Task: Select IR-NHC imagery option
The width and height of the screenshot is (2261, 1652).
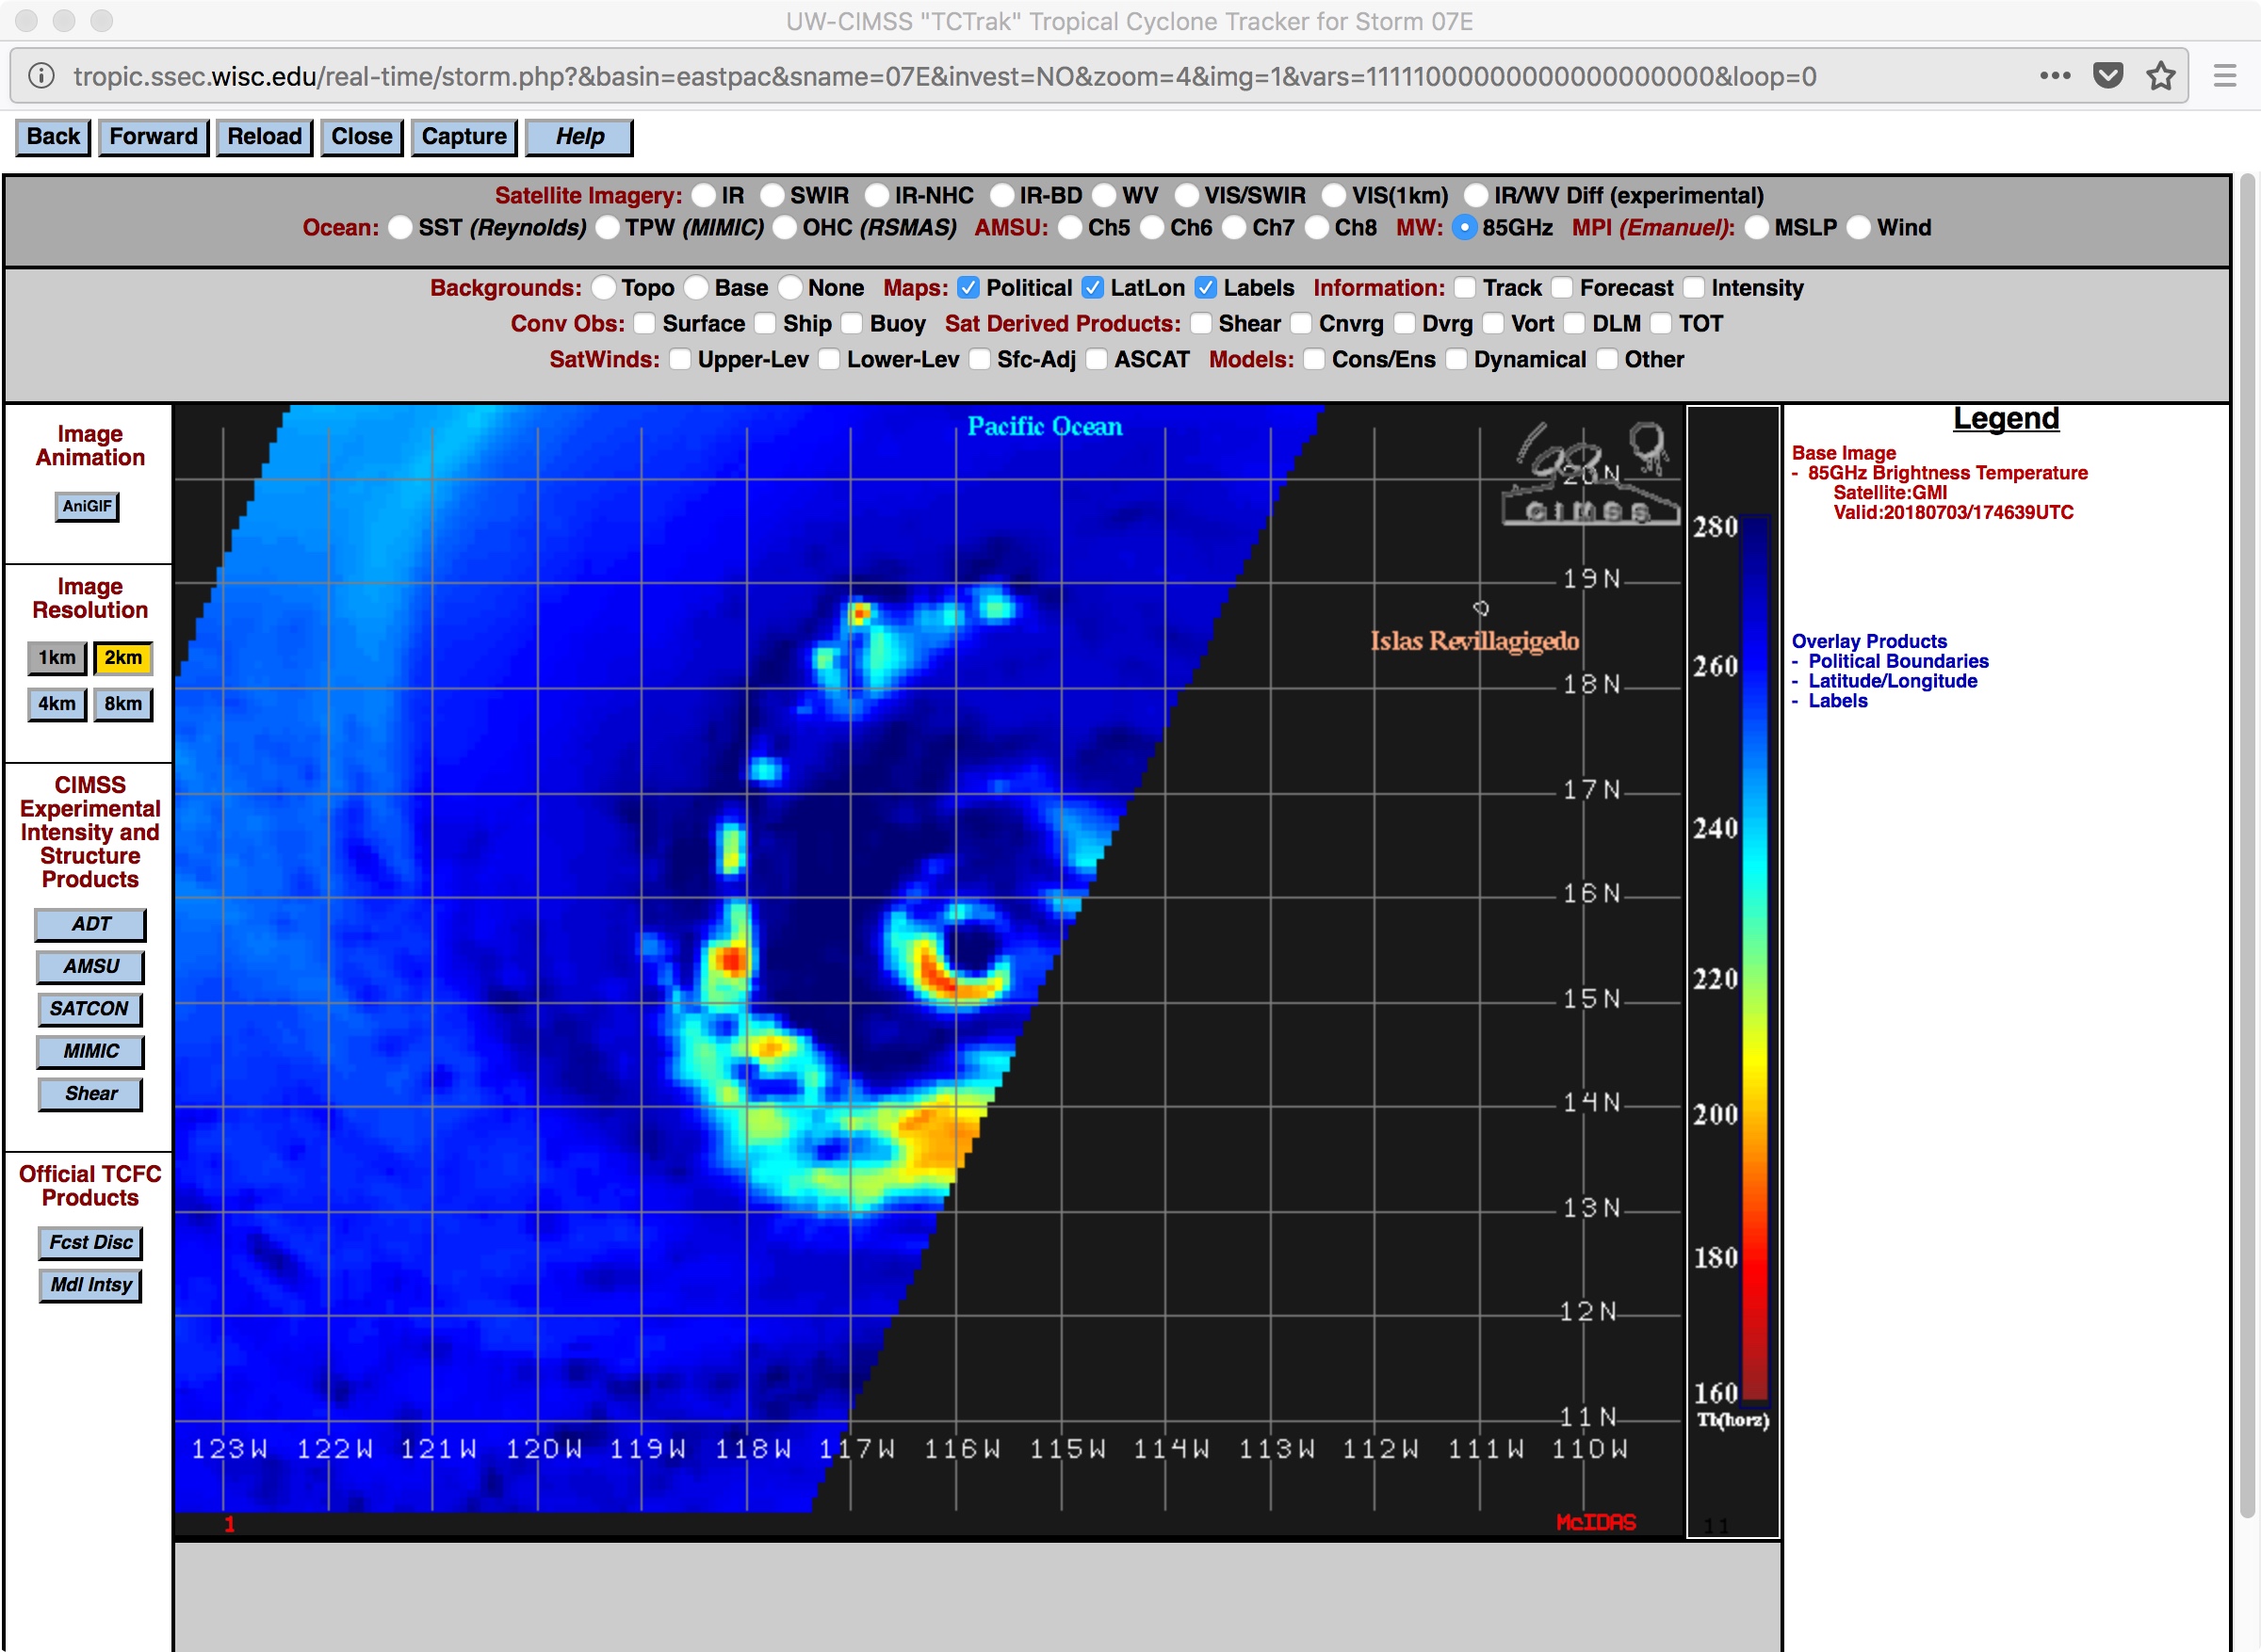Action: point(877,195)
